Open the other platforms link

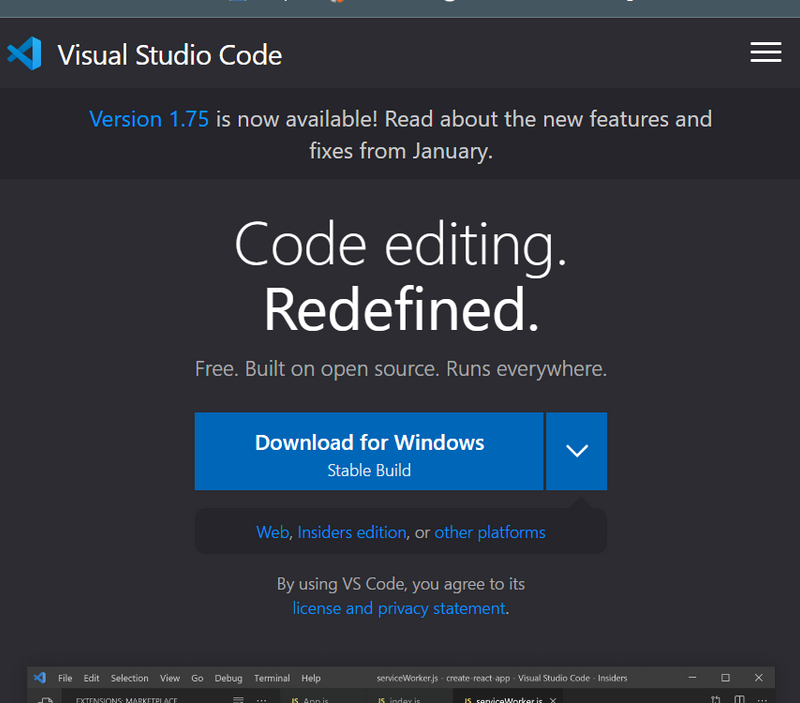[490, 532]
